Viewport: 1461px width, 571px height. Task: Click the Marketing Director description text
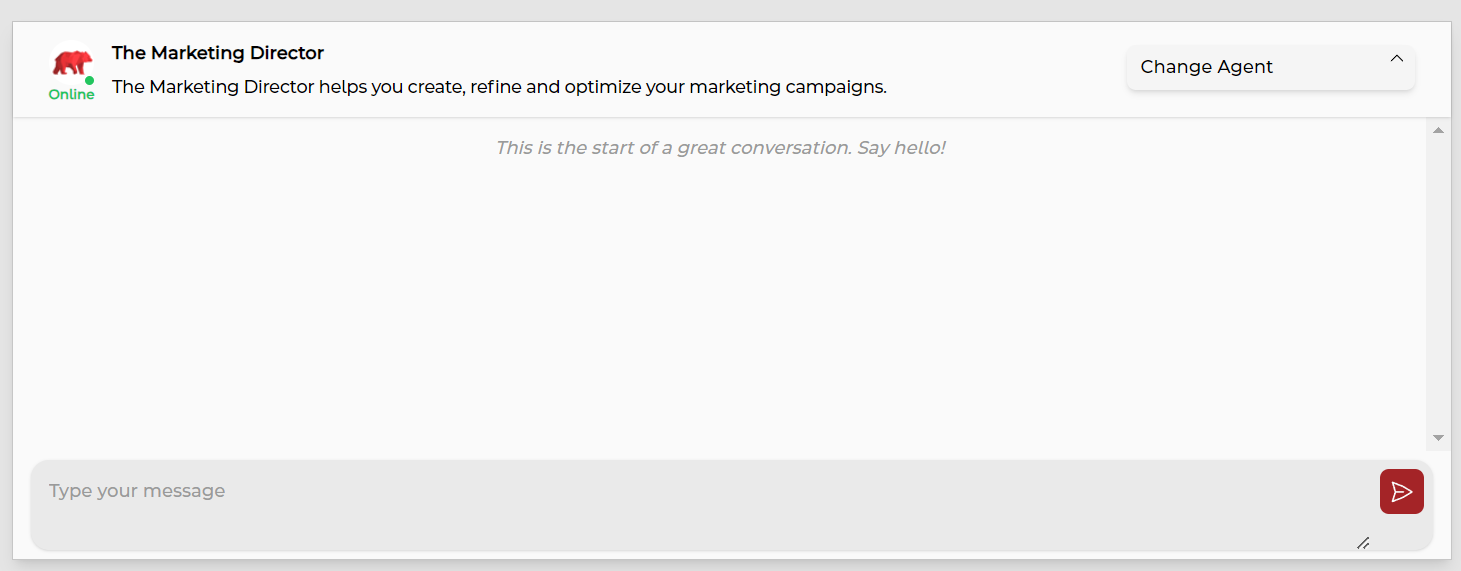(x=499, y=87)
